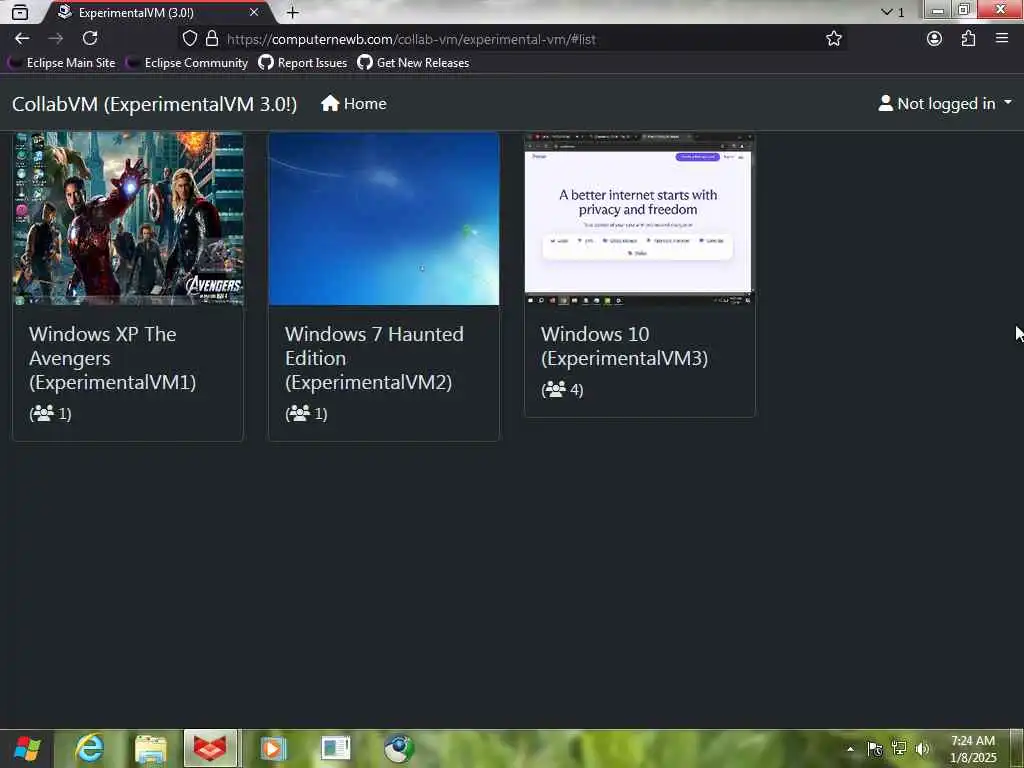
Task: Open the Windows 7 Haunted Edition thumbnail
Action: click(x=384, y=219)
